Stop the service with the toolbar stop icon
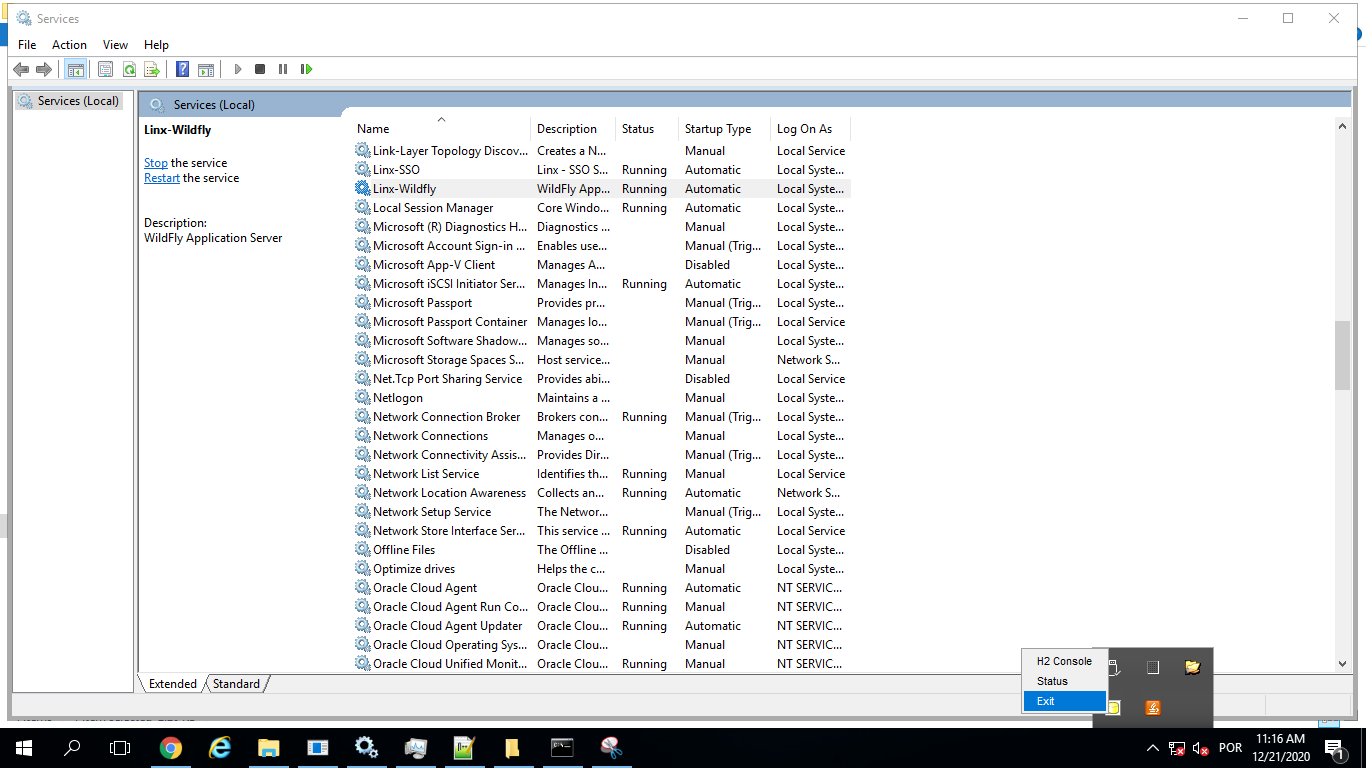 [x=260, y=69]
